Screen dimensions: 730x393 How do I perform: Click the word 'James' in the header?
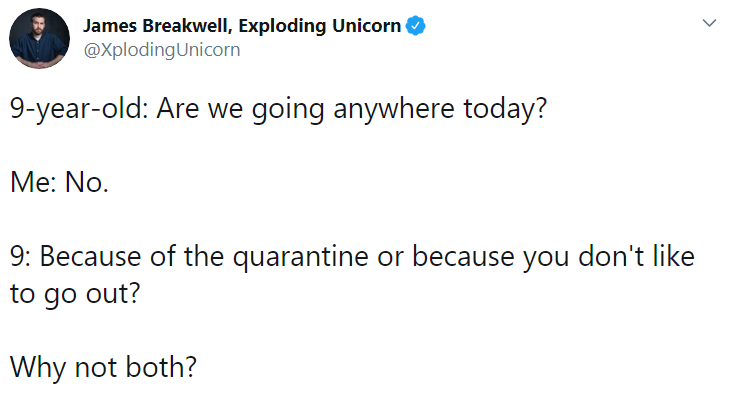pos(110,26)
